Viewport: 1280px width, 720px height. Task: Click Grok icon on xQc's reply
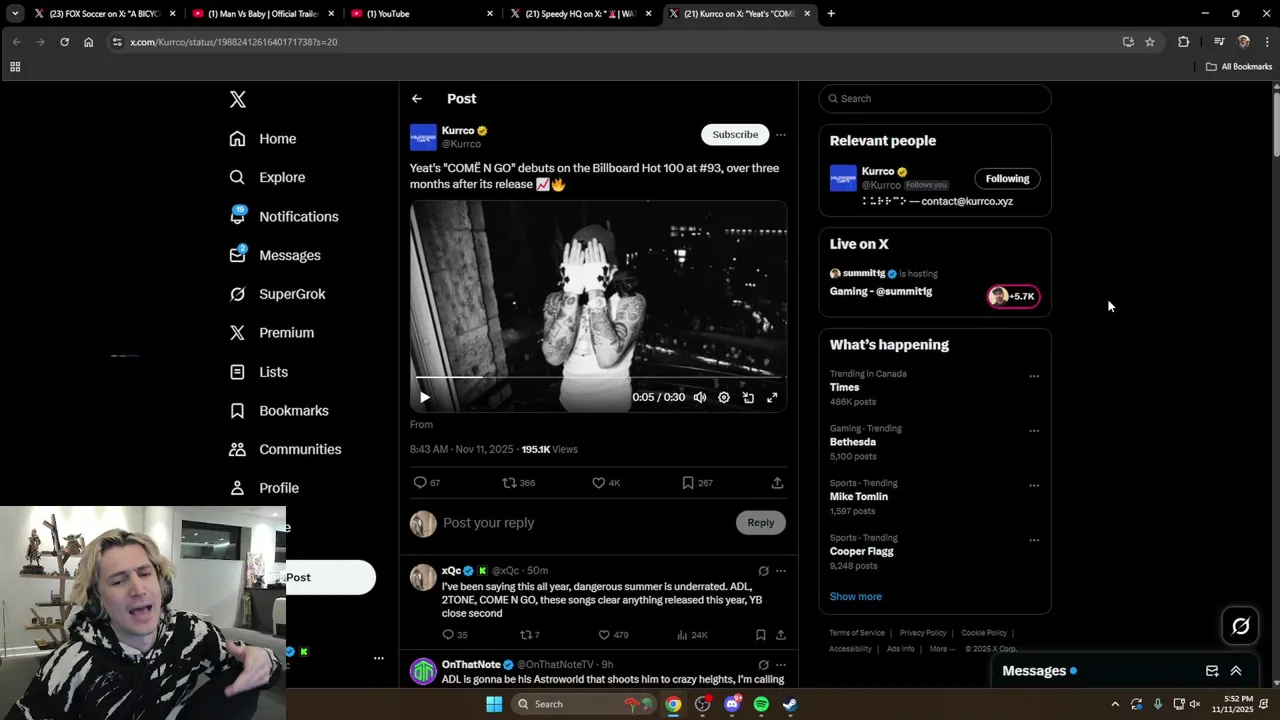[763, 571]
